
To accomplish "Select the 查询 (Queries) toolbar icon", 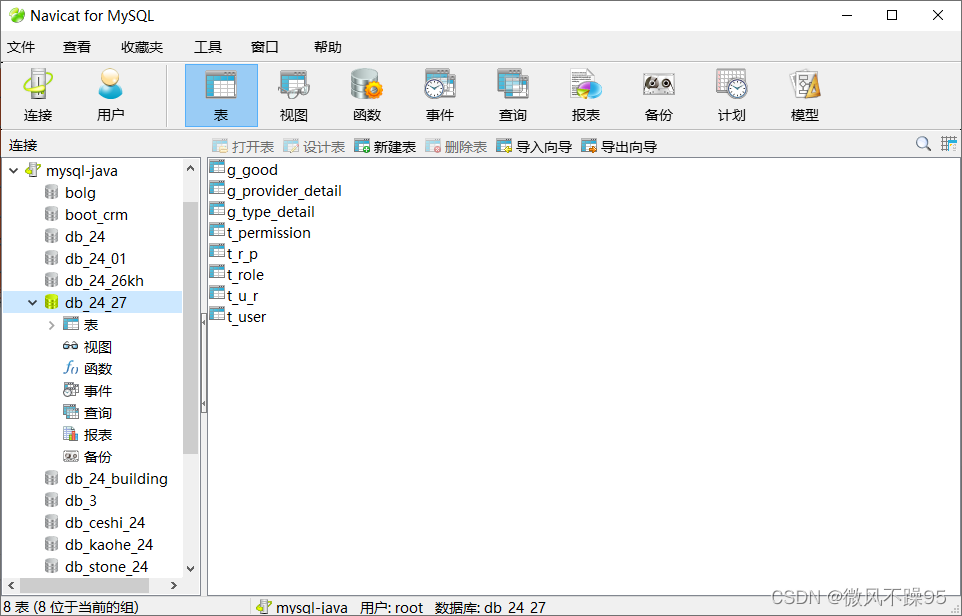I will pos(512,93).
